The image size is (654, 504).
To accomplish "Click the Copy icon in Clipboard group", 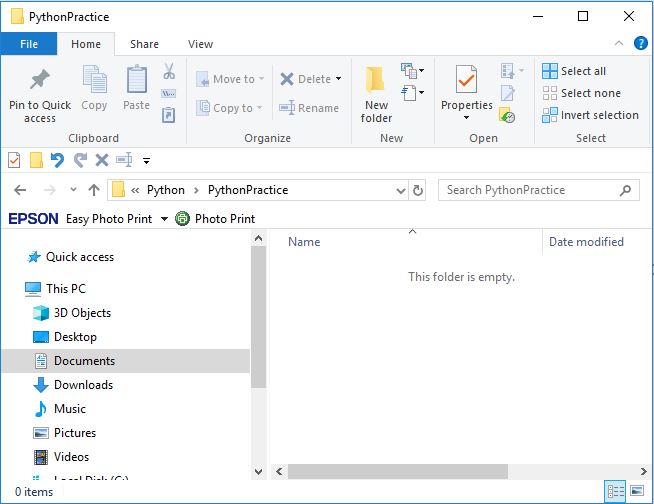I will (95, 79).
